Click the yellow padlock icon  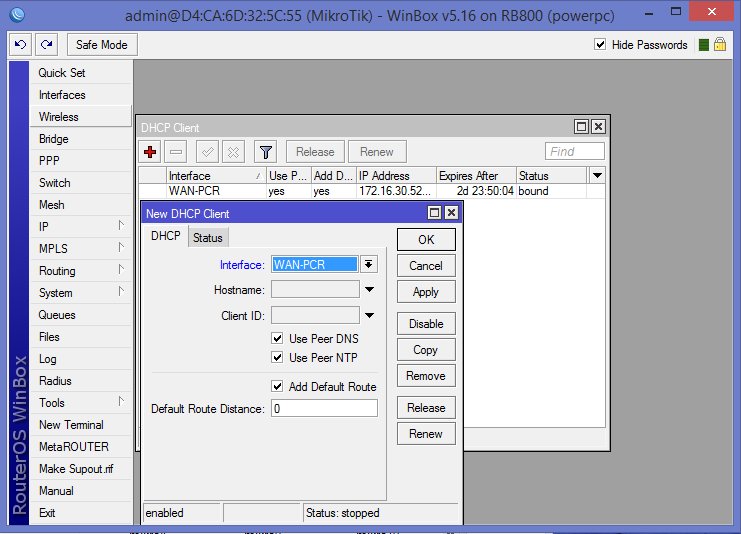(720, 44)
